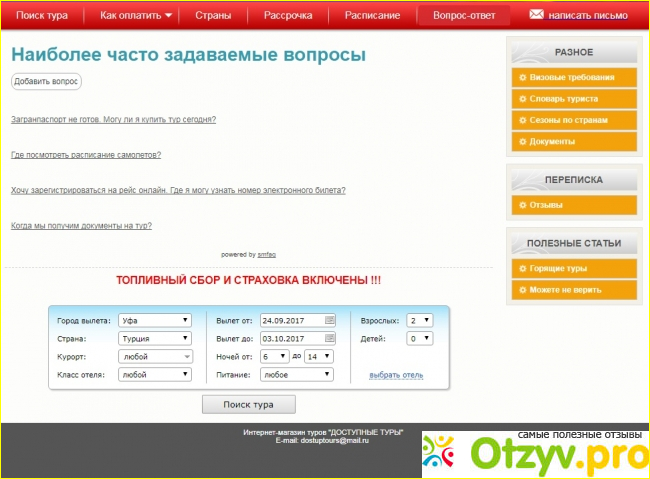Click the "Поиск тура" search button below form
Image resolution: width=650 pixels, height=479 pixels.
[249, 404]
